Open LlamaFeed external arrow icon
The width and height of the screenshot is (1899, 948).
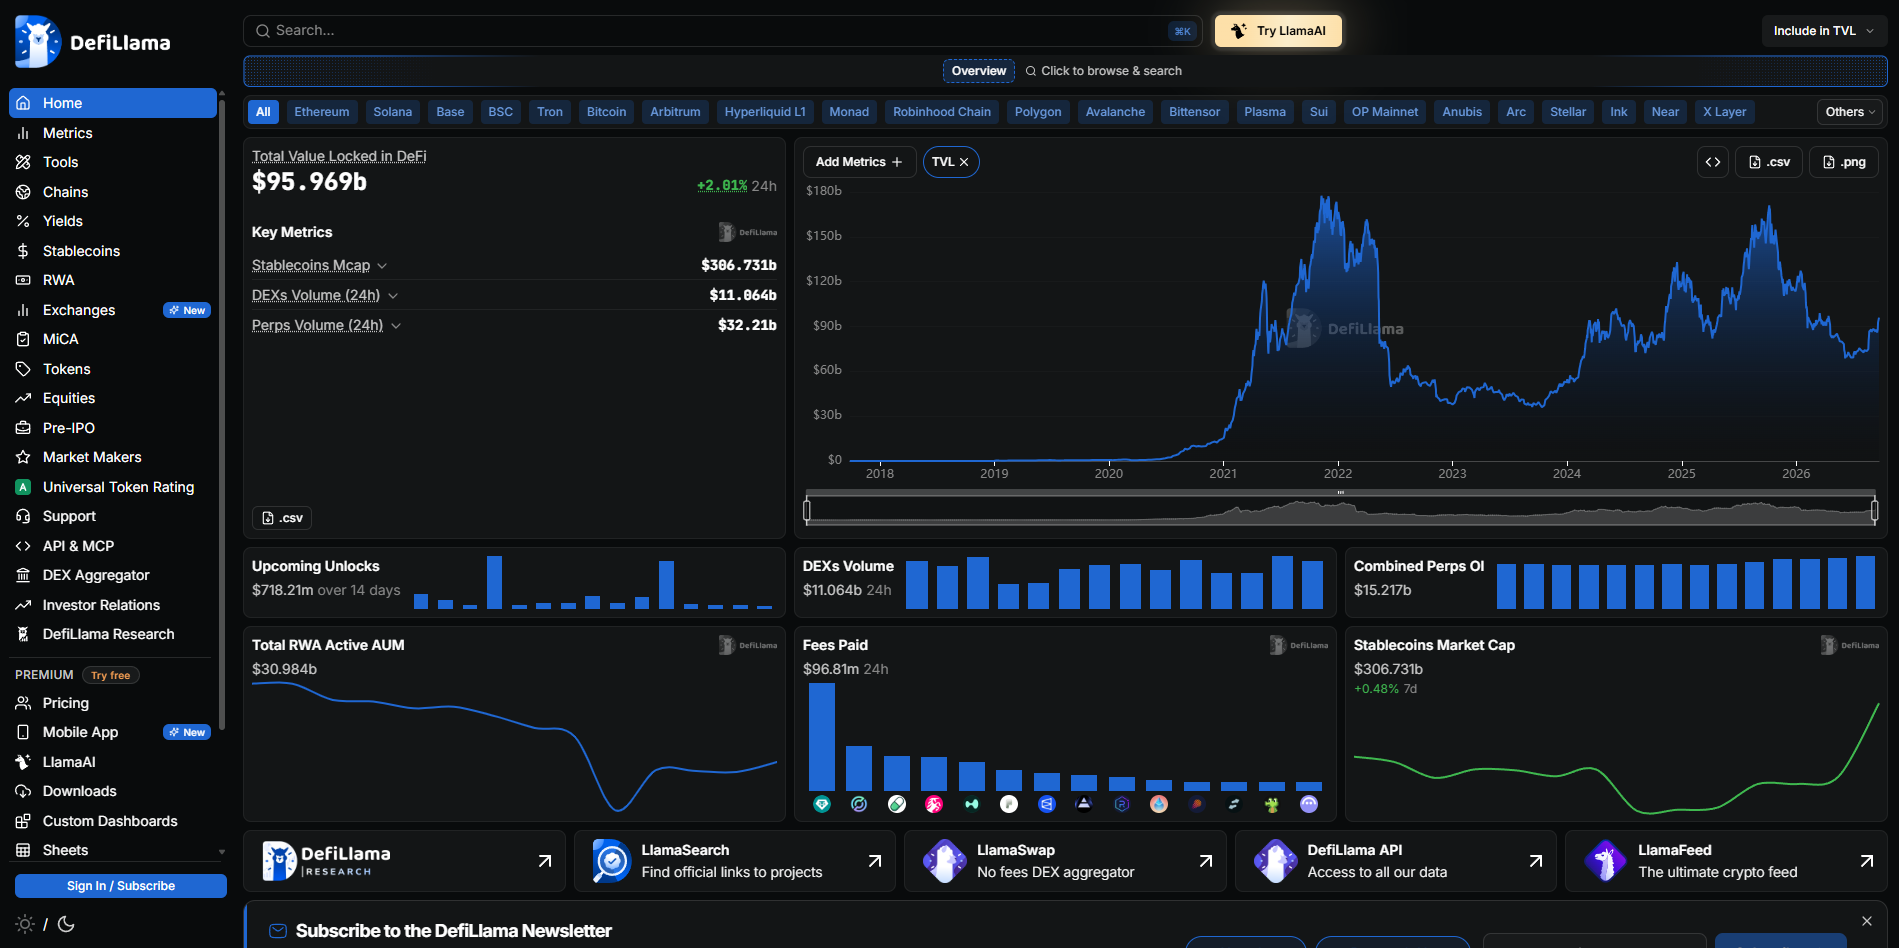click(x=1867, y=861)
